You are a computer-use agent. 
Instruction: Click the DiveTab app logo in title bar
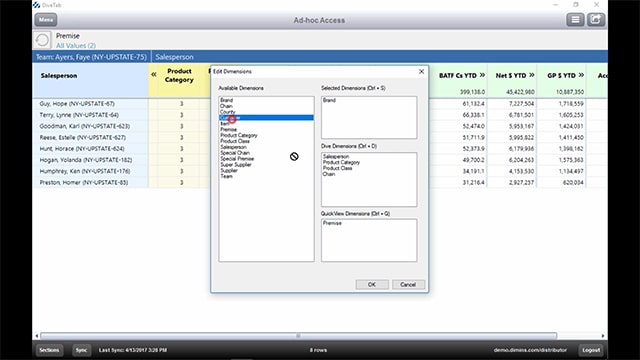37,5
